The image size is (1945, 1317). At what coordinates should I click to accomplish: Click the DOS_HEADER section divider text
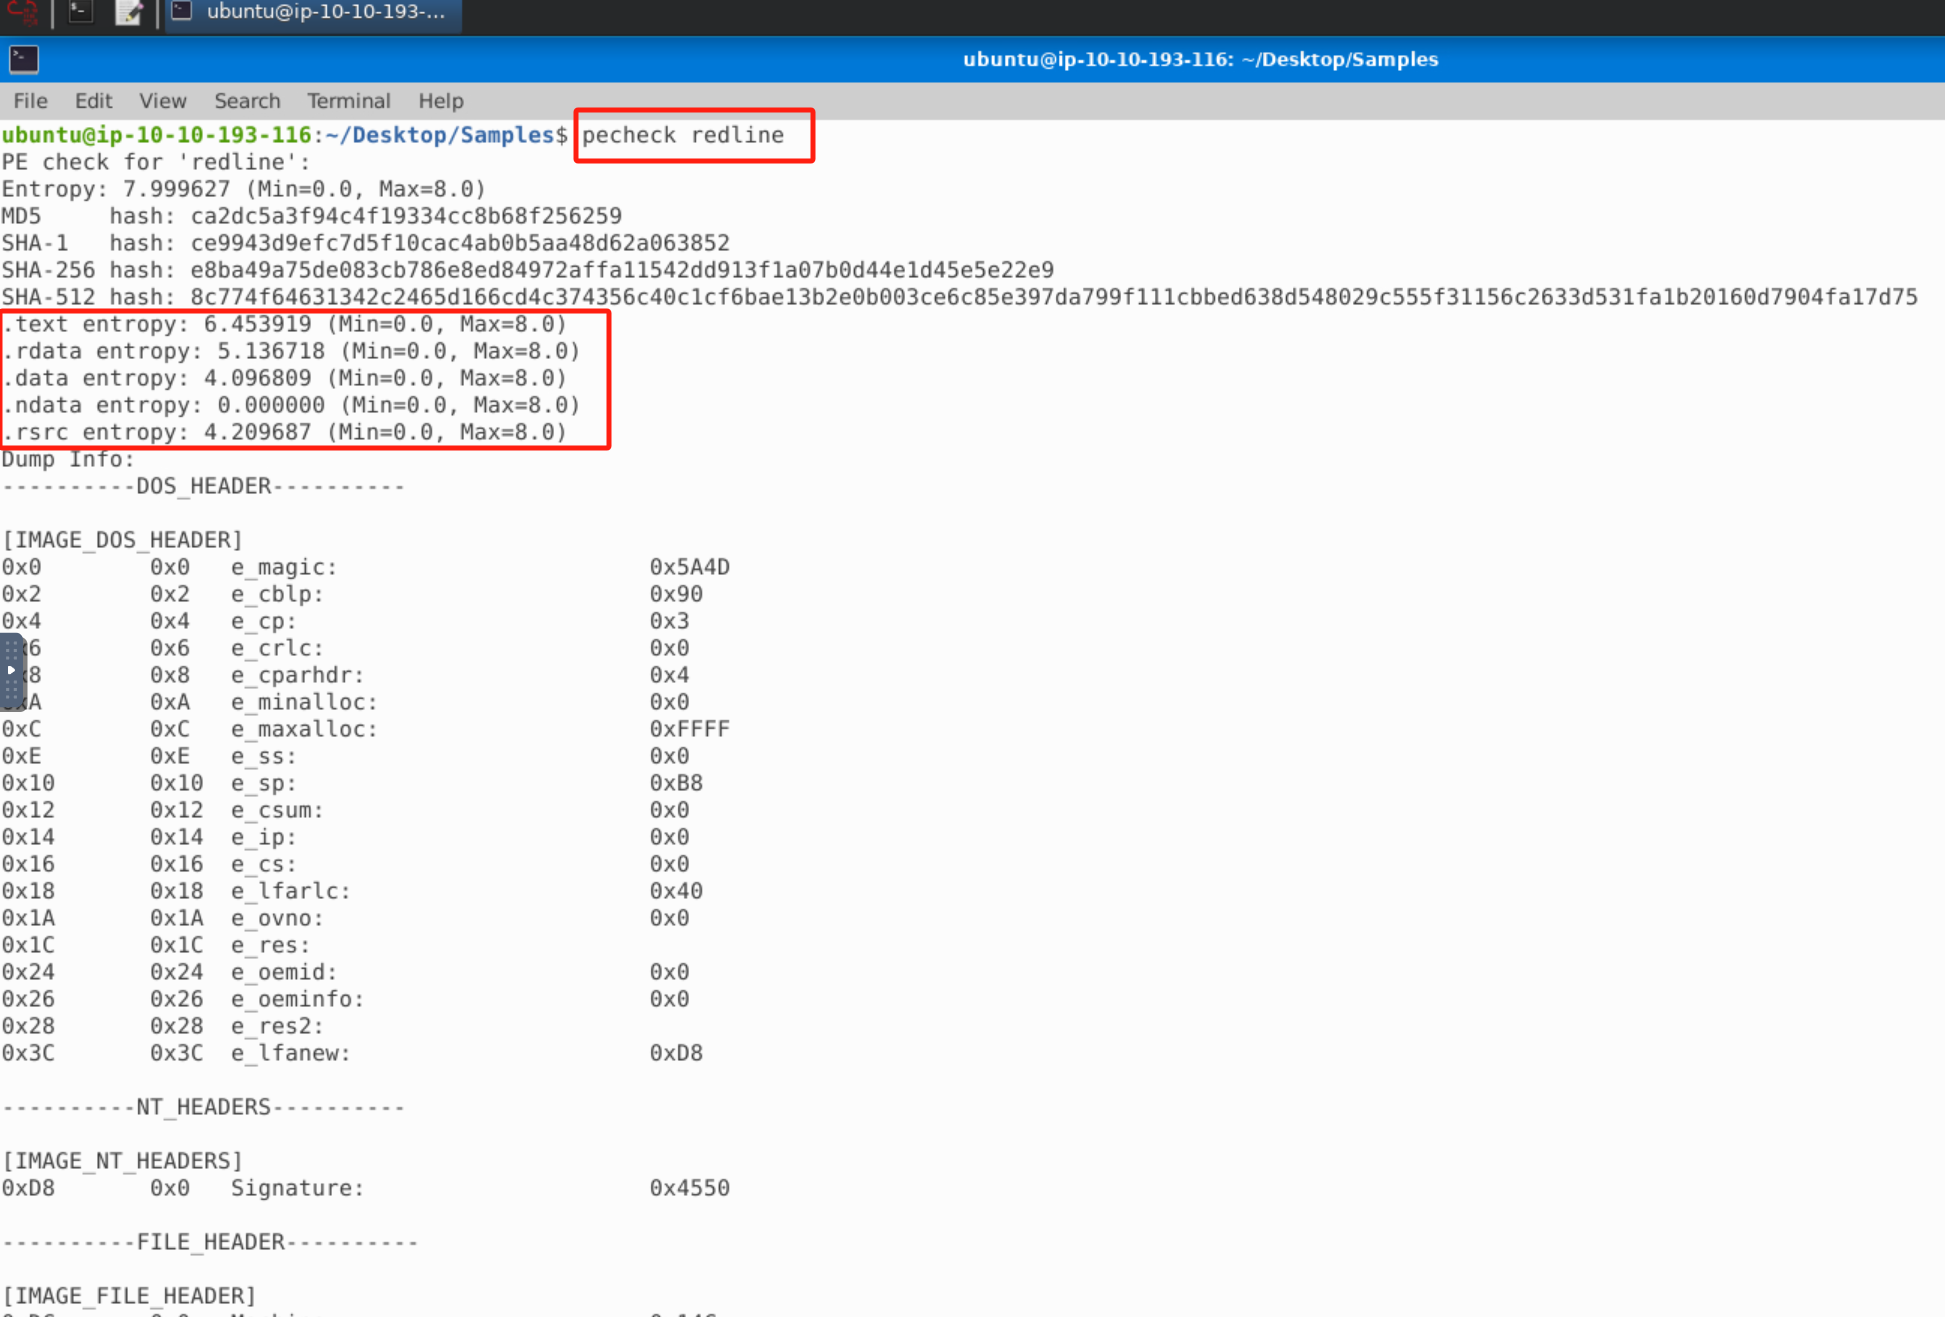[203, 486]
